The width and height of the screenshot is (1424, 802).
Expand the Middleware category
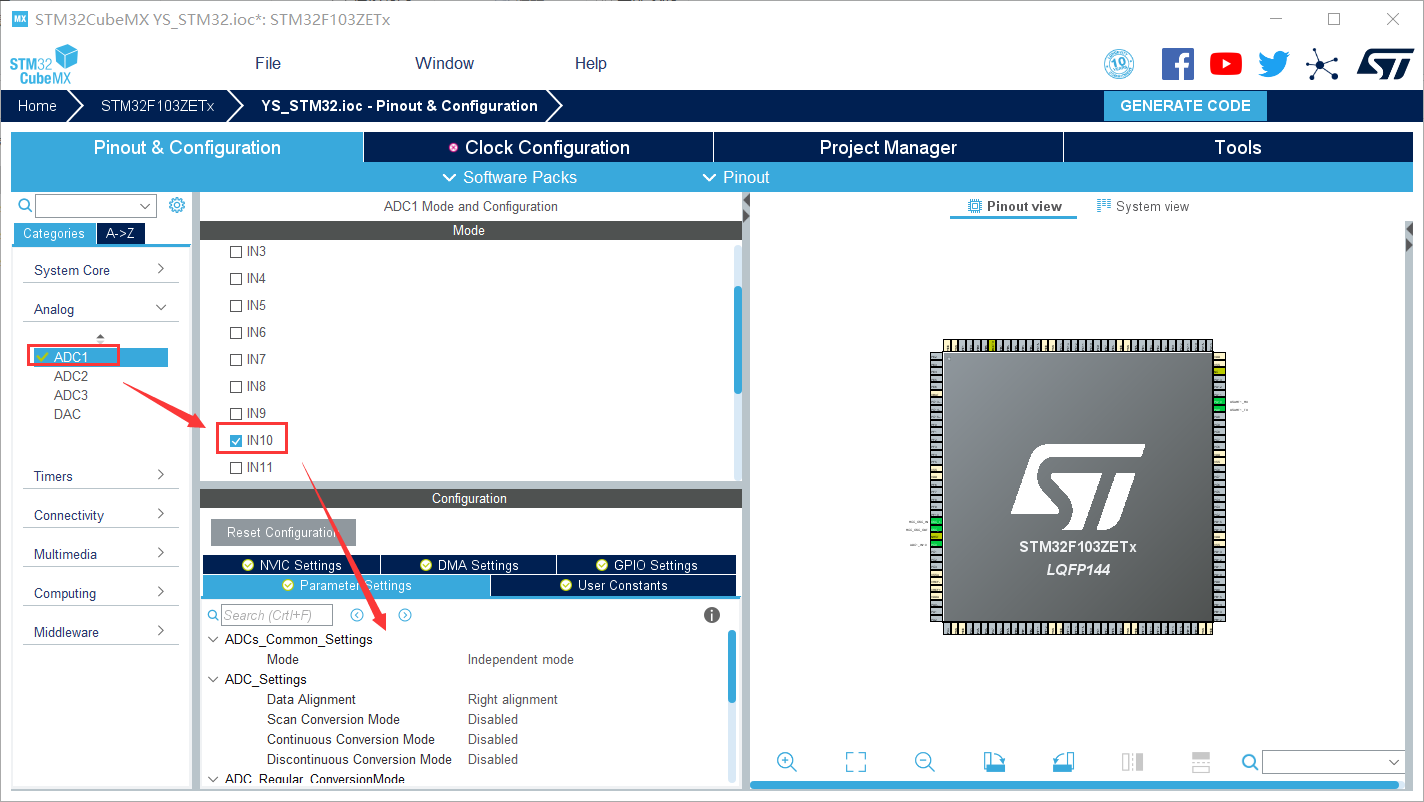click(100, 632)
